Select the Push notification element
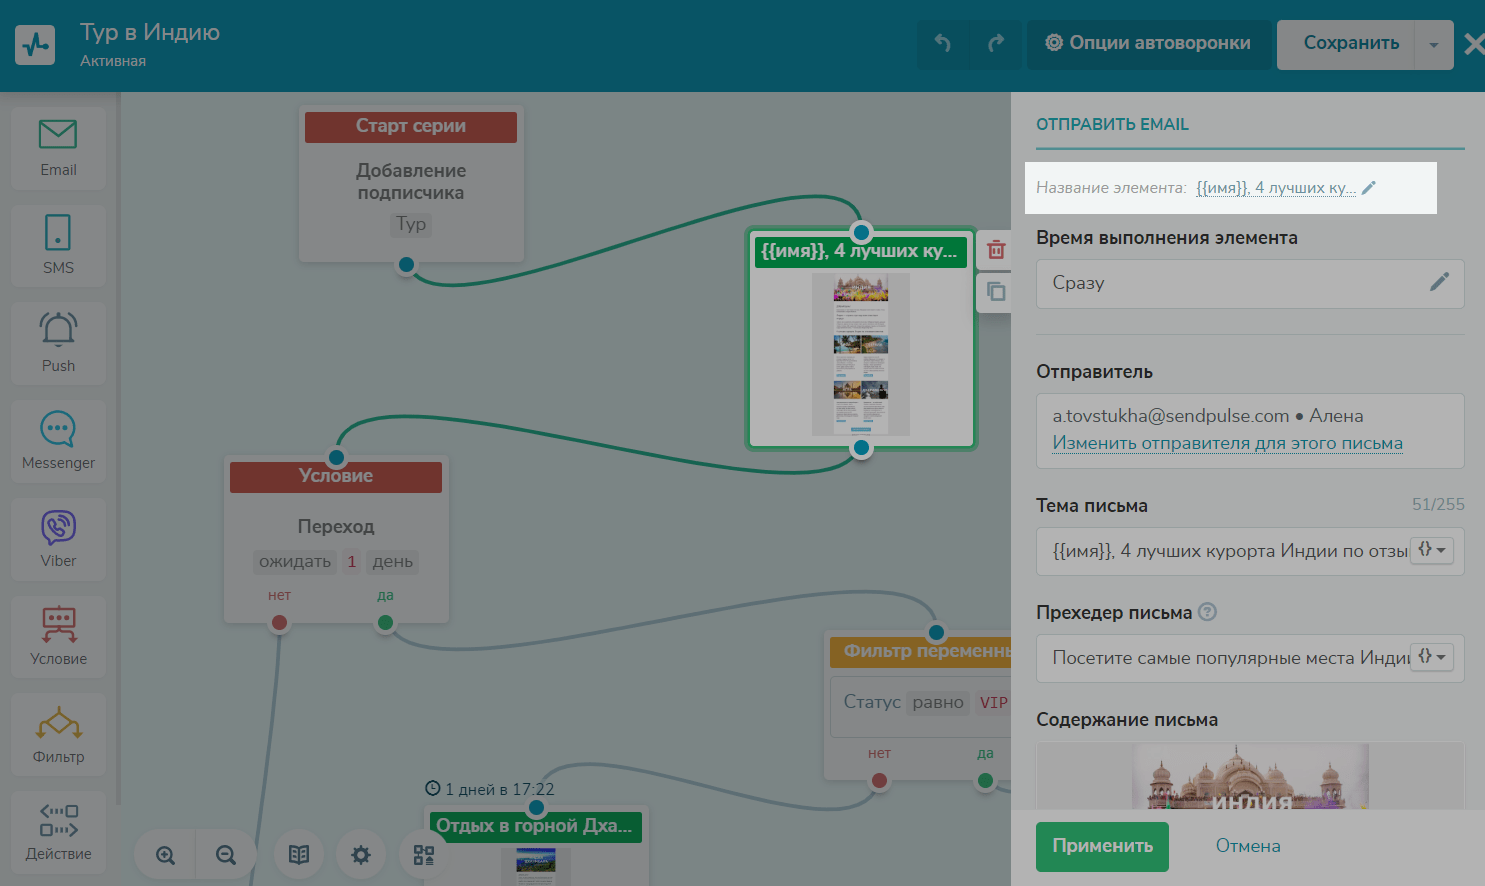Viewport: 1485px width, 886px height. pyautogui.click(x=58, y=343)
